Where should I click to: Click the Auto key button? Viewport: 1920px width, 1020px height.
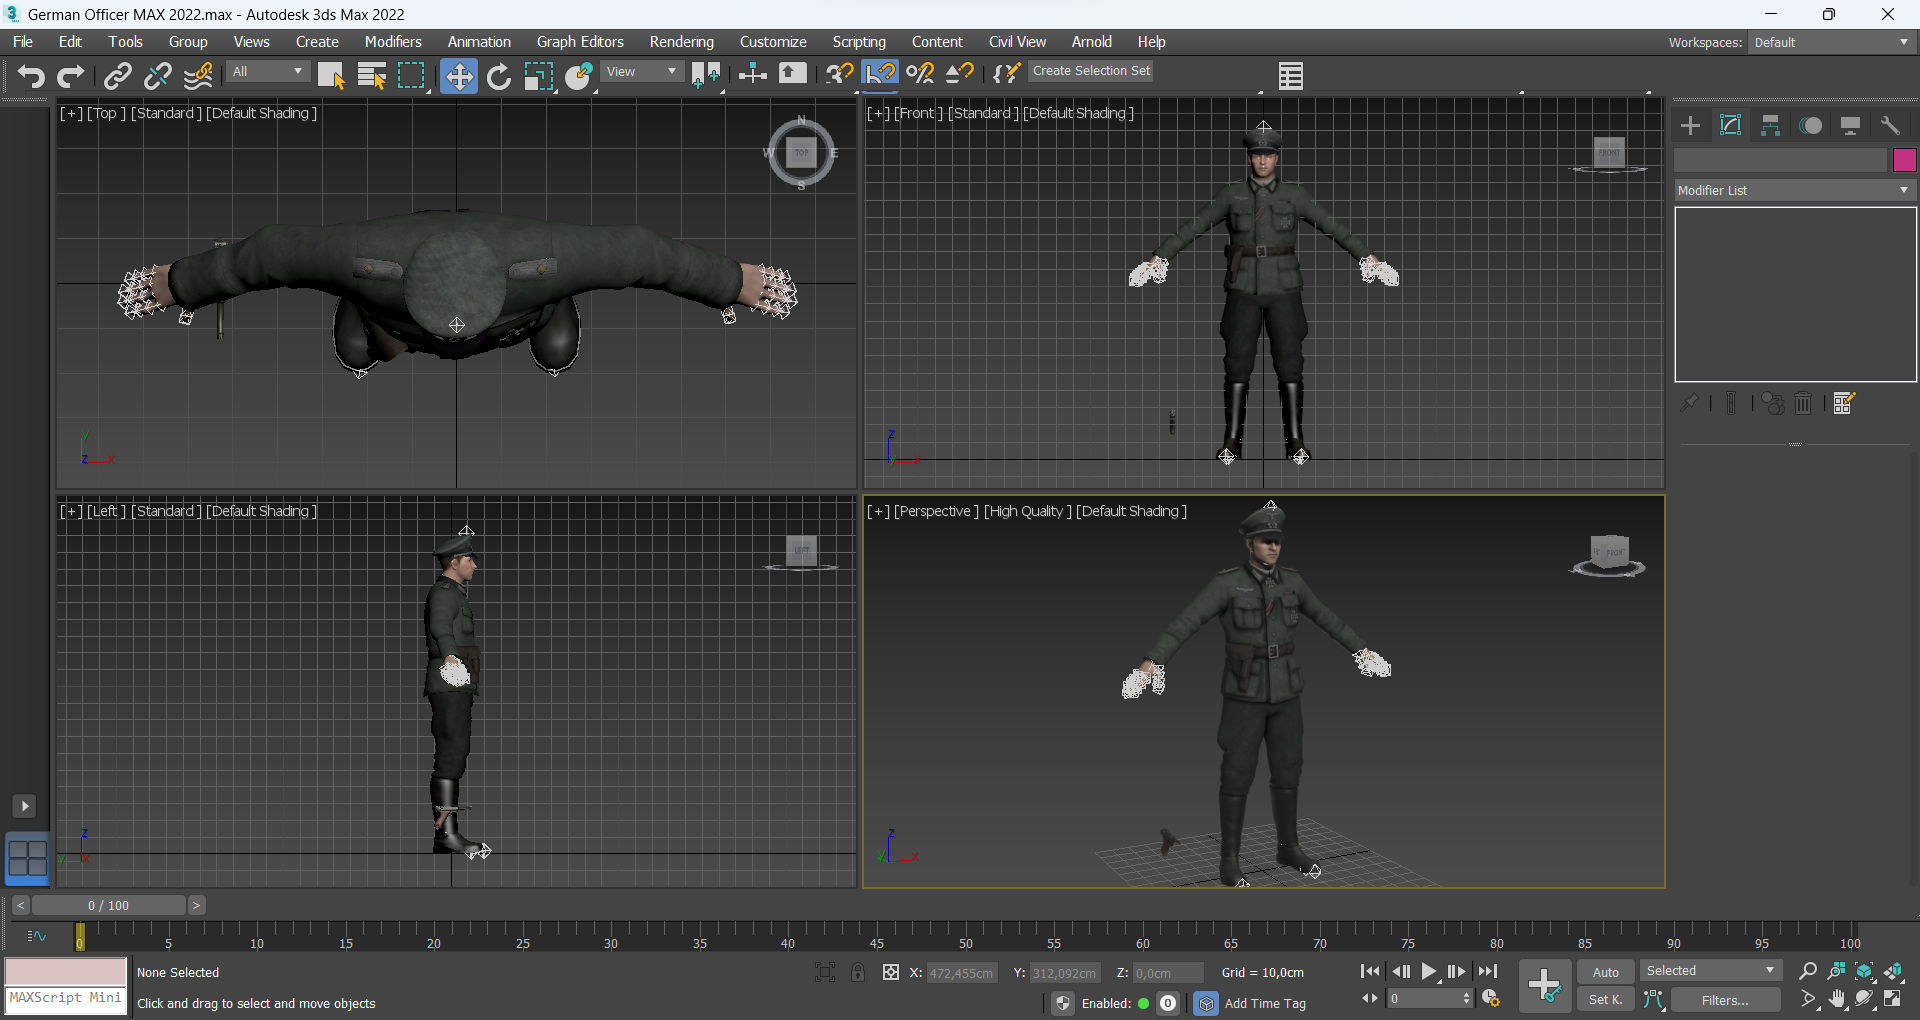[1605, 972]
